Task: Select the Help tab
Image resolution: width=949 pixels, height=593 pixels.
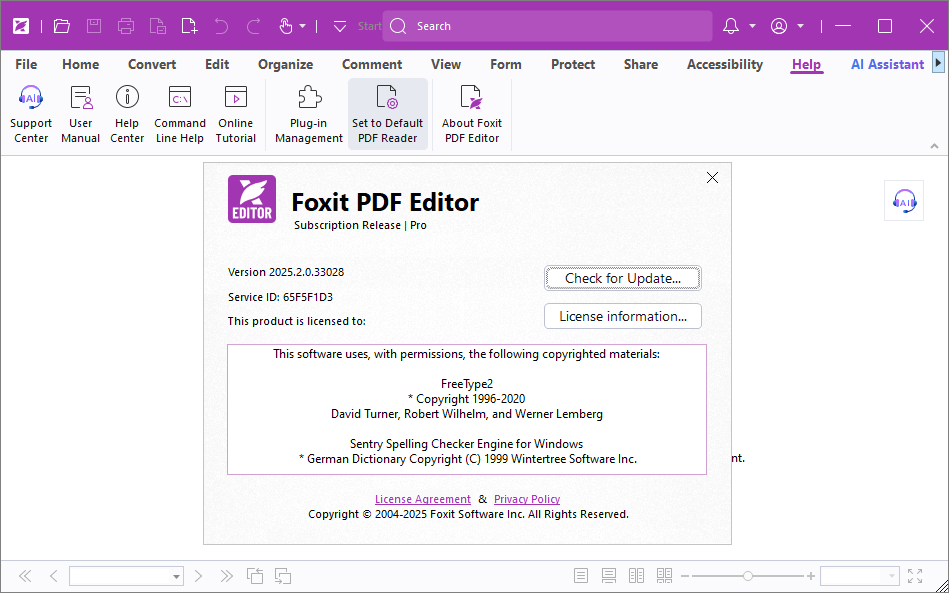Action: (x=806, y=64)
